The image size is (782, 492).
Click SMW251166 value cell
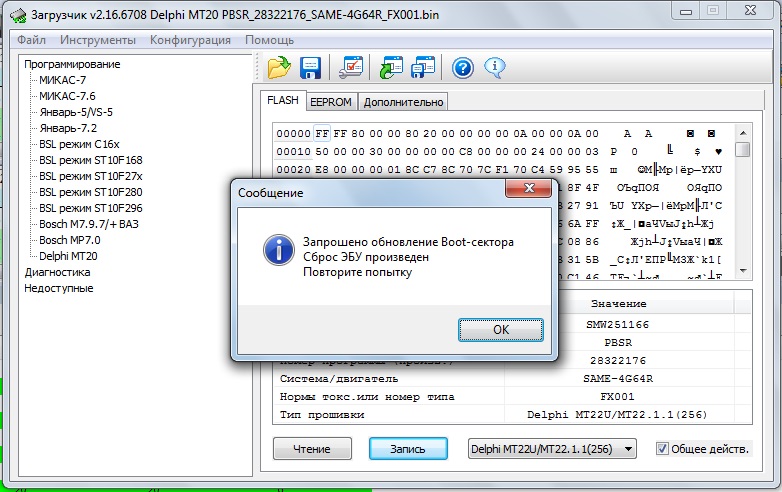click(x=617, y=325)
